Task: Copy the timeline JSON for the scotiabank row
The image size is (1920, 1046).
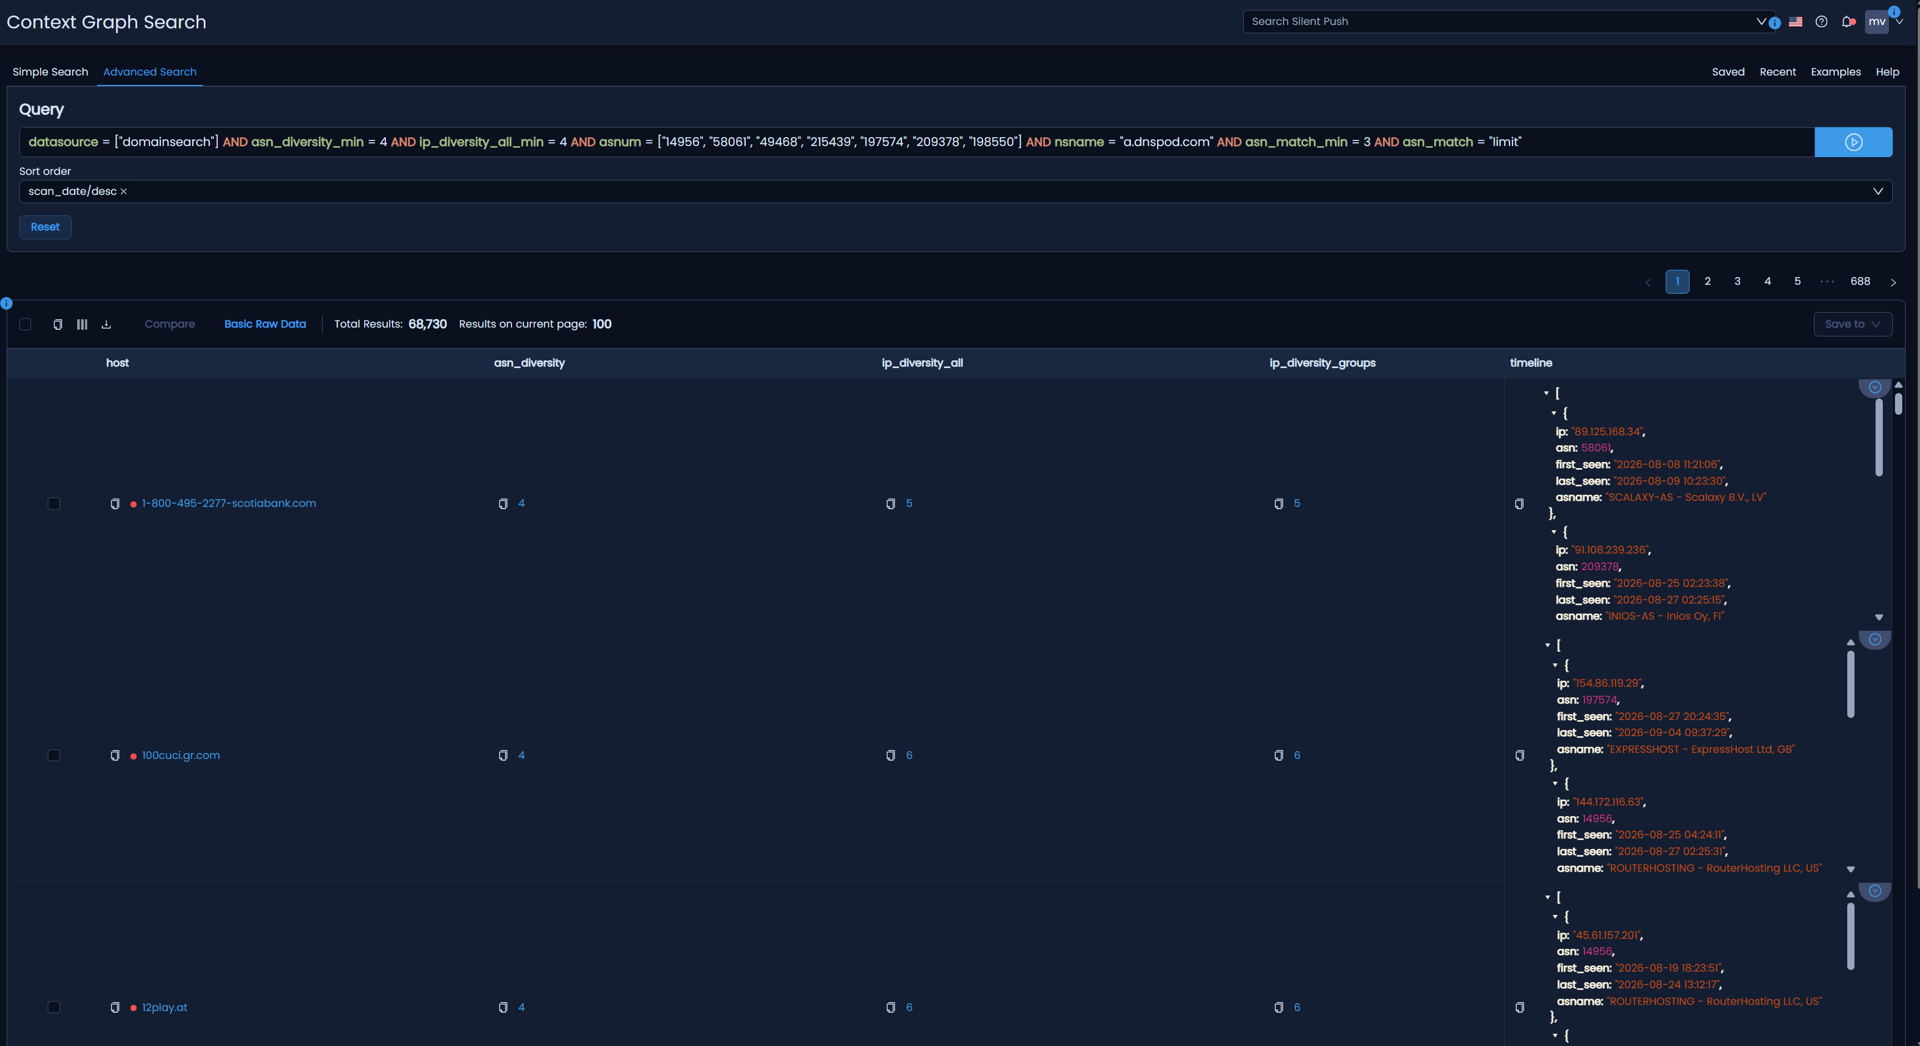Action: (x=1519, y=504)
